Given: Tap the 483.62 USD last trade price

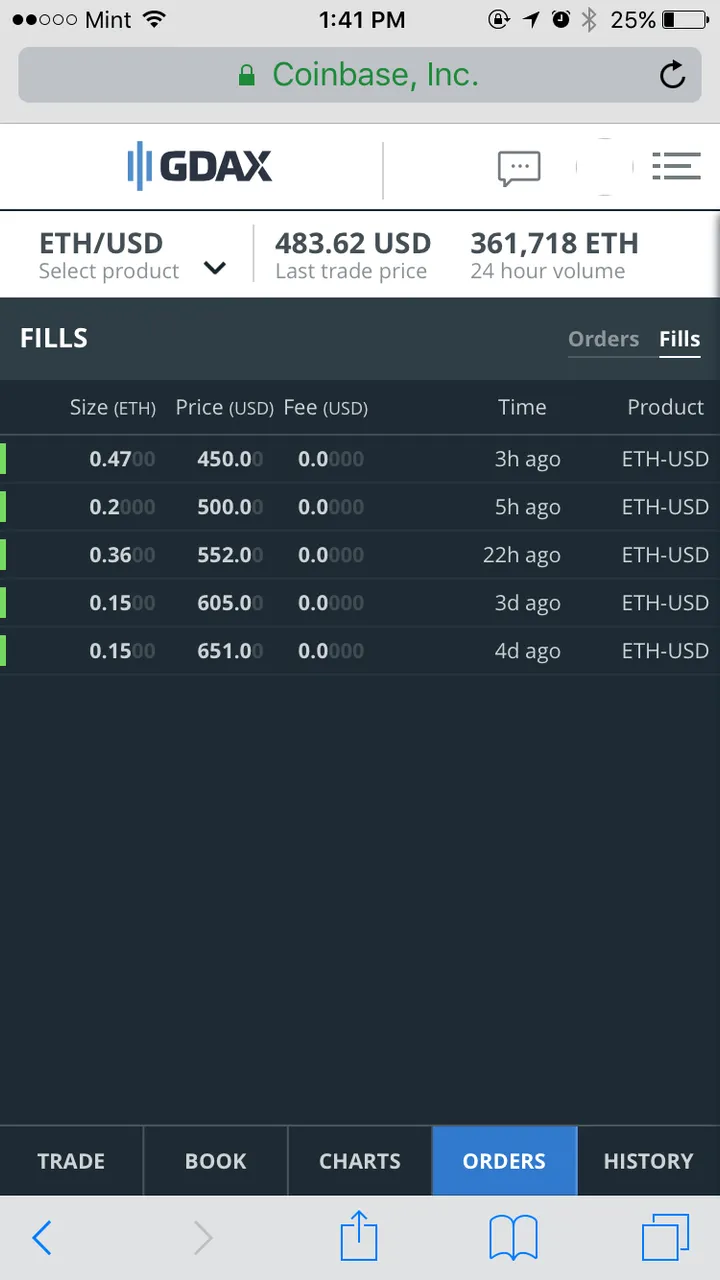Looking at the screenshot, I should 353,243.
